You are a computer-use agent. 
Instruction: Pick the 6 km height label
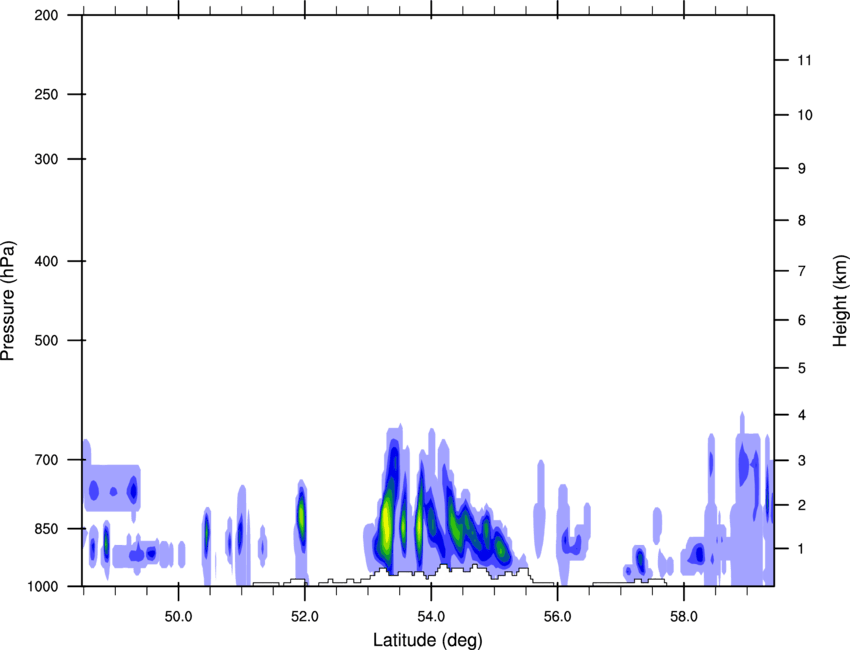coord(802,320)
